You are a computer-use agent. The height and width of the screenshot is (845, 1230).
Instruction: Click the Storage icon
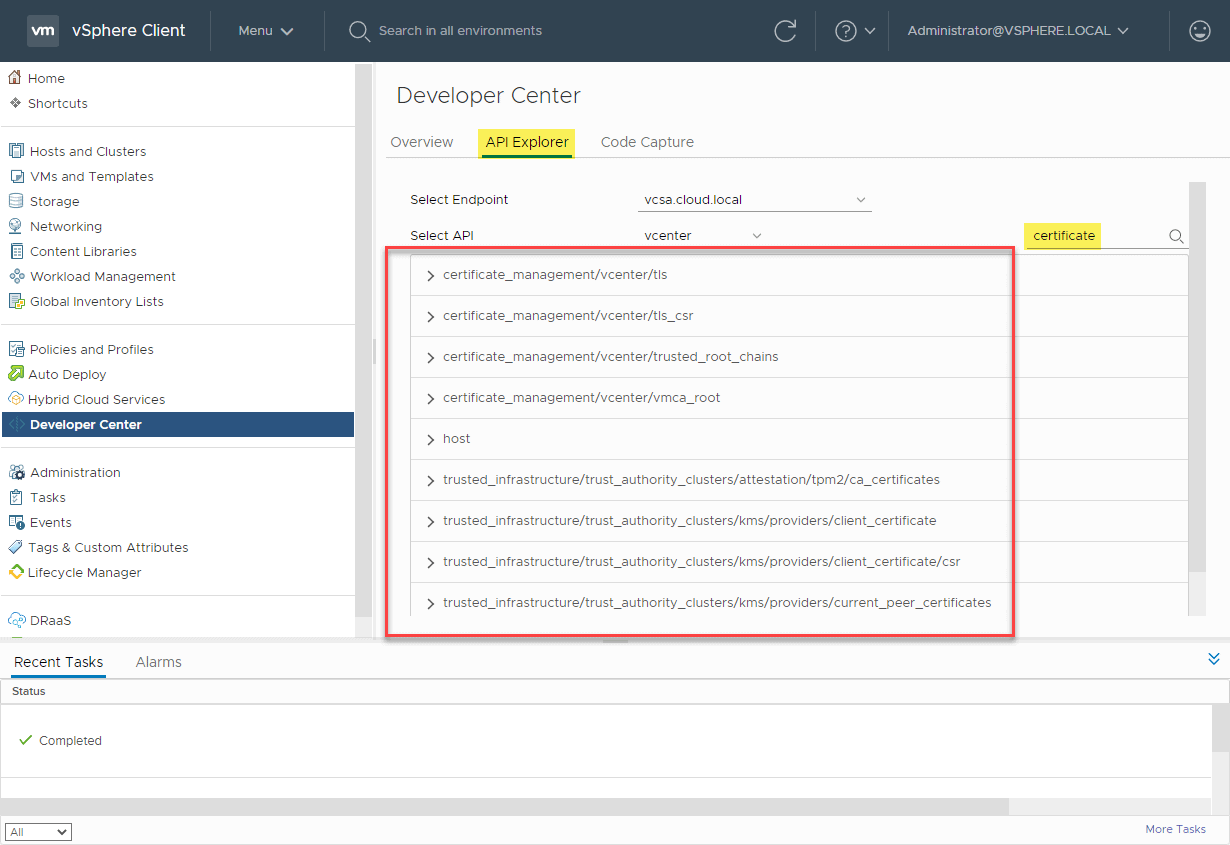[x=16, y=201]
